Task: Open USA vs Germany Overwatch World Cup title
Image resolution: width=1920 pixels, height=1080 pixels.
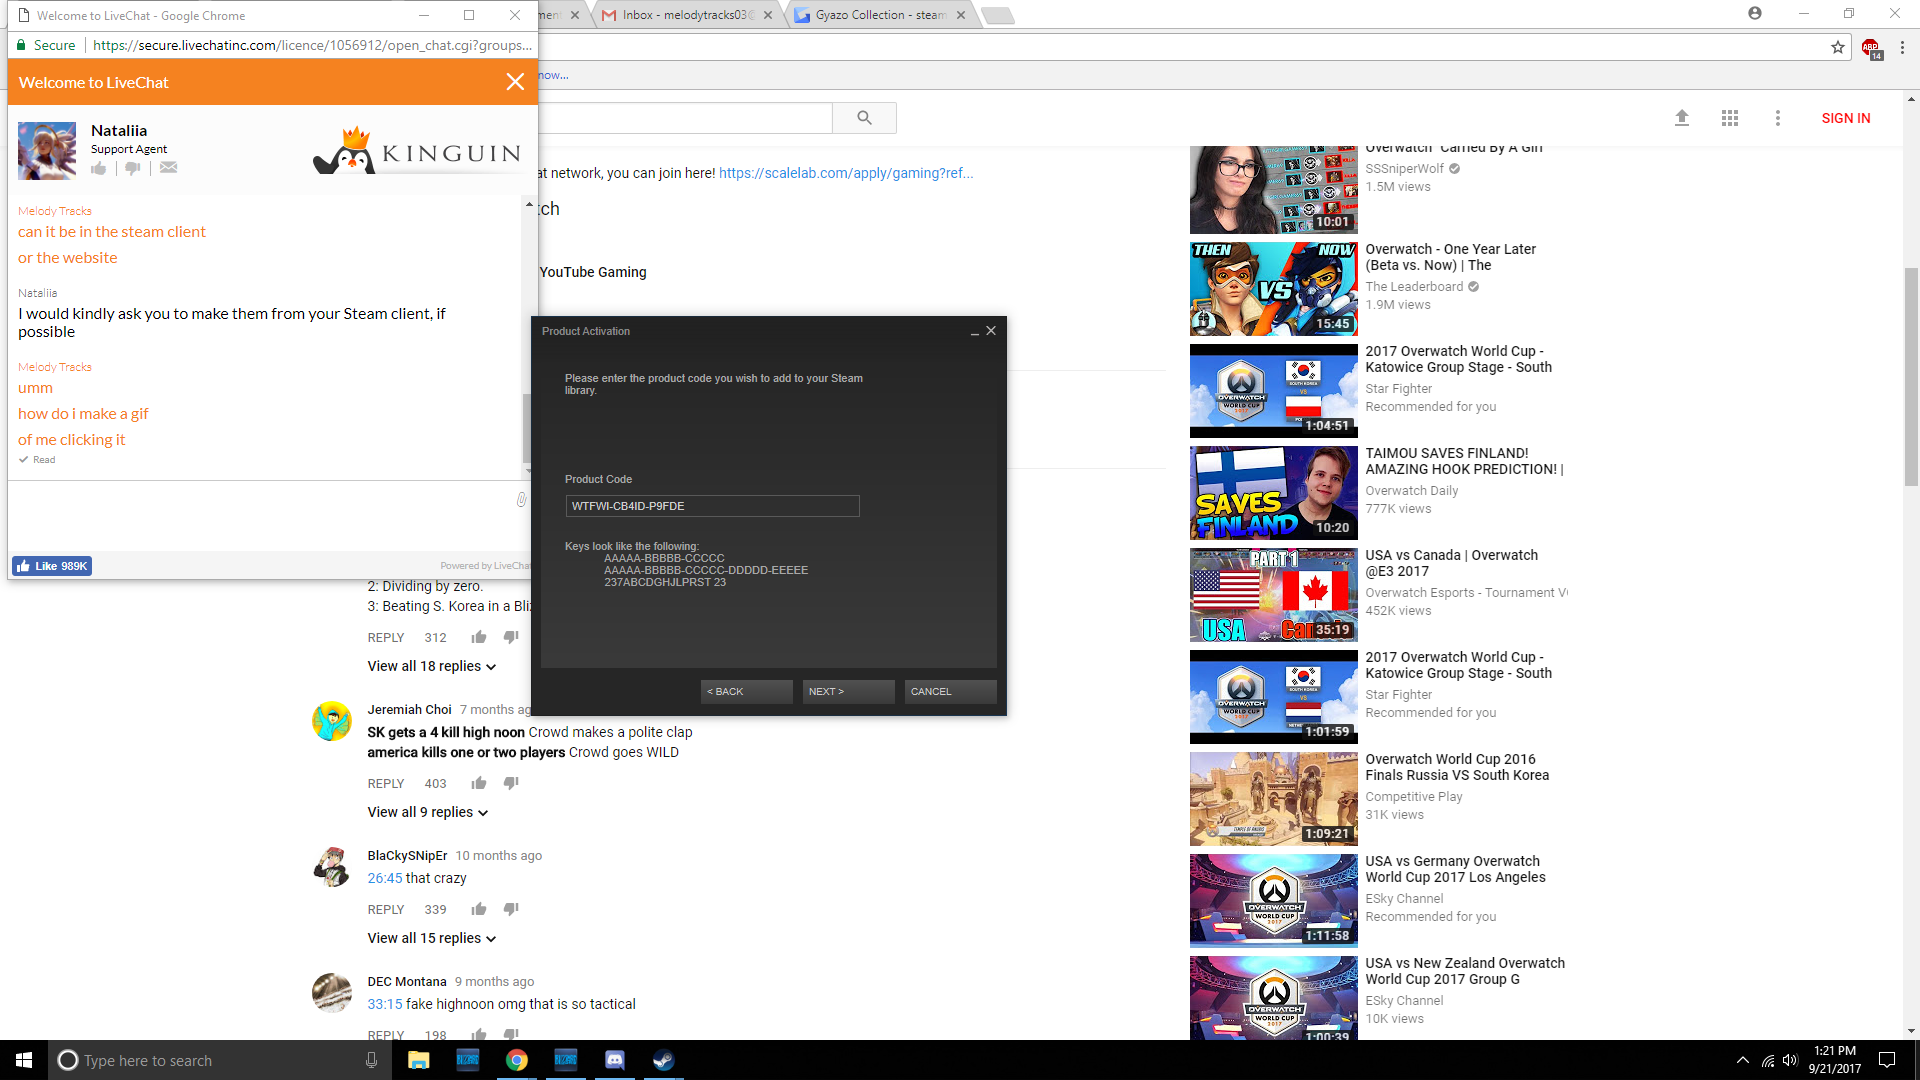Action: (x=1455, y=869)
